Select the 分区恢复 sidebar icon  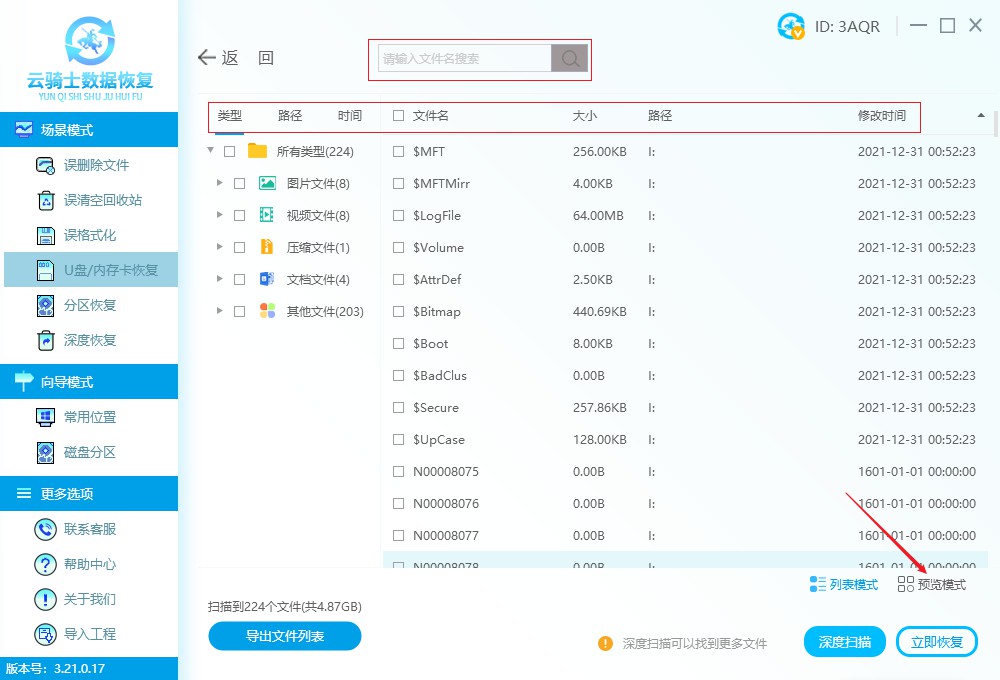pyautogui.click(x=46, y=304)
